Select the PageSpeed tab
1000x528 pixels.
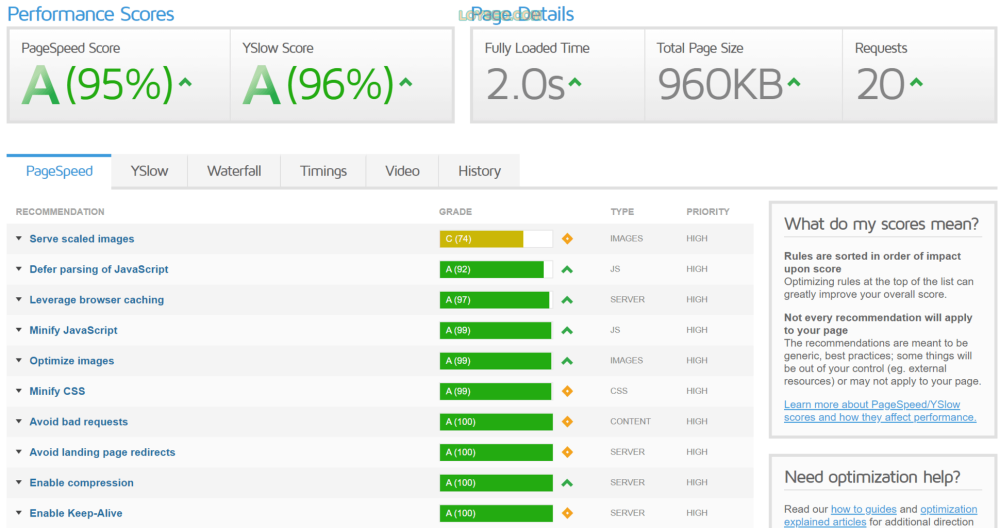click(x=59, y=171)
